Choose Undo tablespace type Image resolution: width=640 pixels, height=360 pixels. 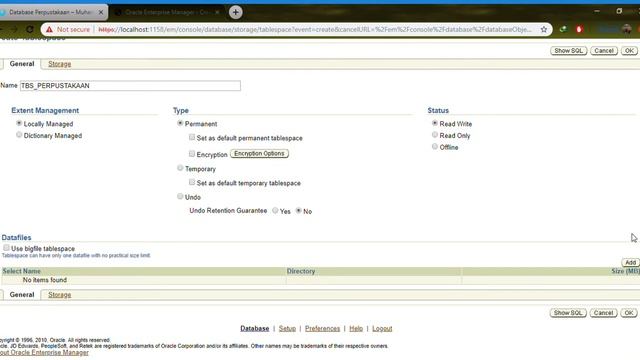pyautogui.click(x=180, y=197)
